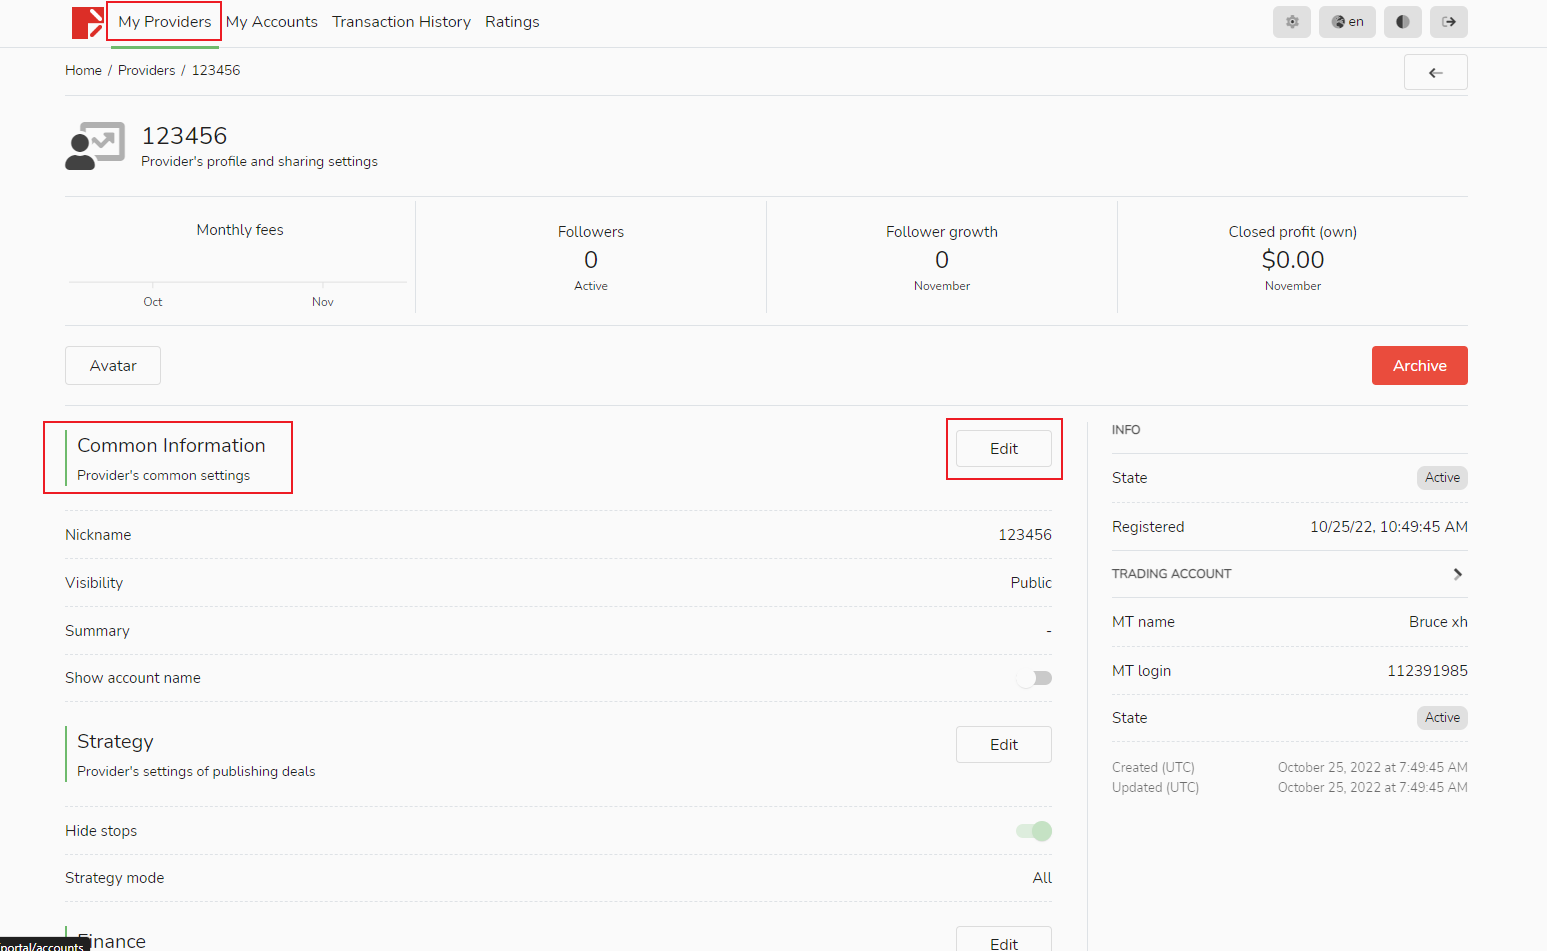The image size is (1547, 951).
Task: Expand the Trading Account chevron
Action: pyautogui.click(x=1457, y=574)
